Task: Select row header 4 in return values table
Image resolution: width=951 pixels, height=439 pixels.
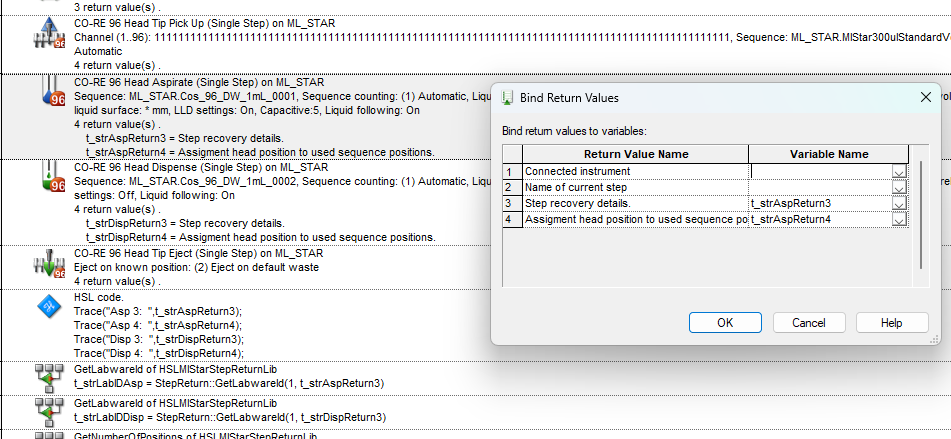Action: 512,220
